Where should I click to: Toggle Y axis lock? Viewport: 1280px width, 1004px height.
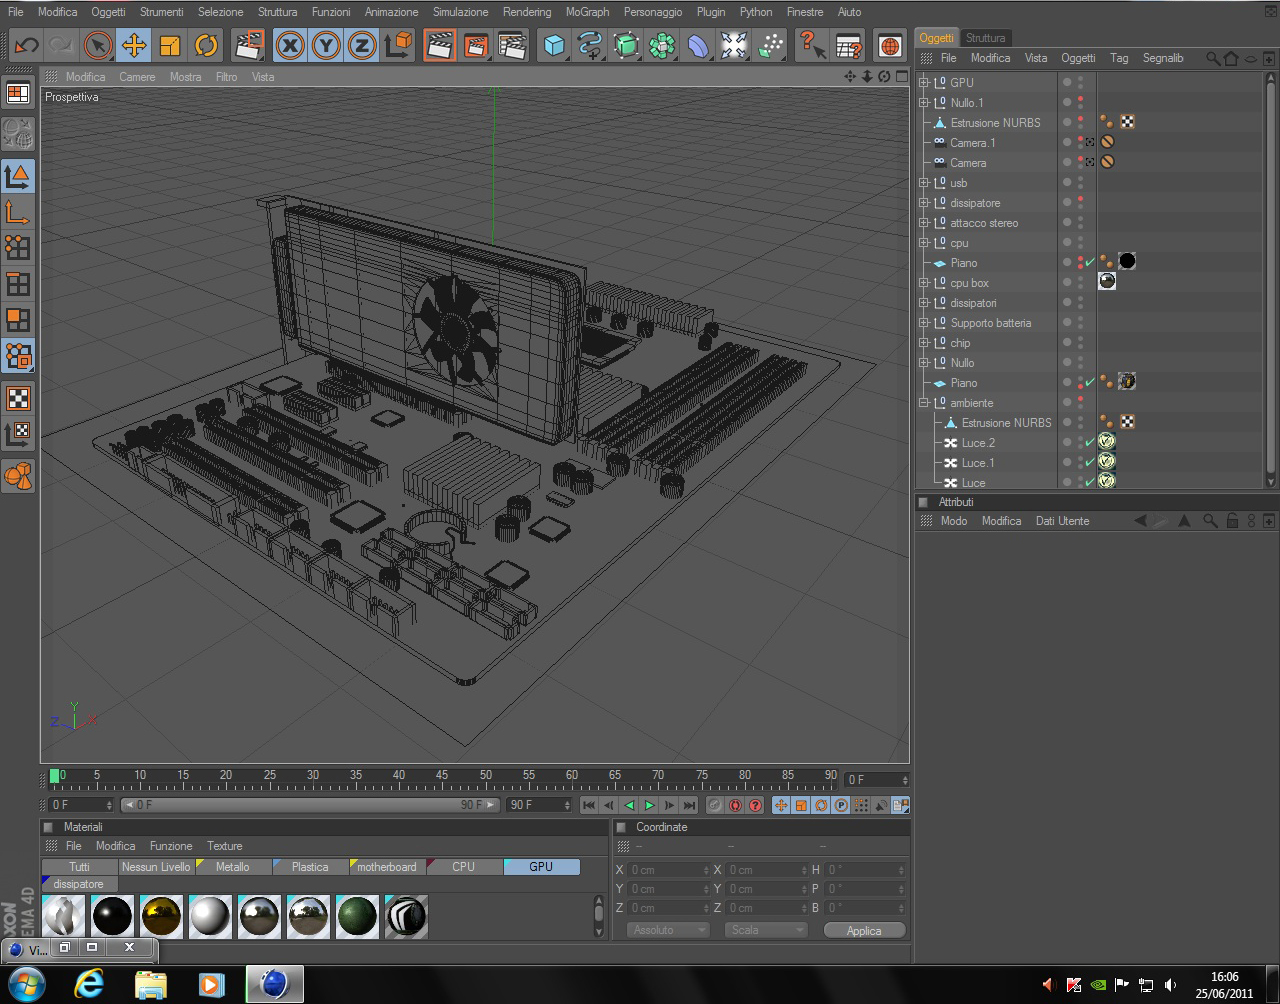[326, 45]
